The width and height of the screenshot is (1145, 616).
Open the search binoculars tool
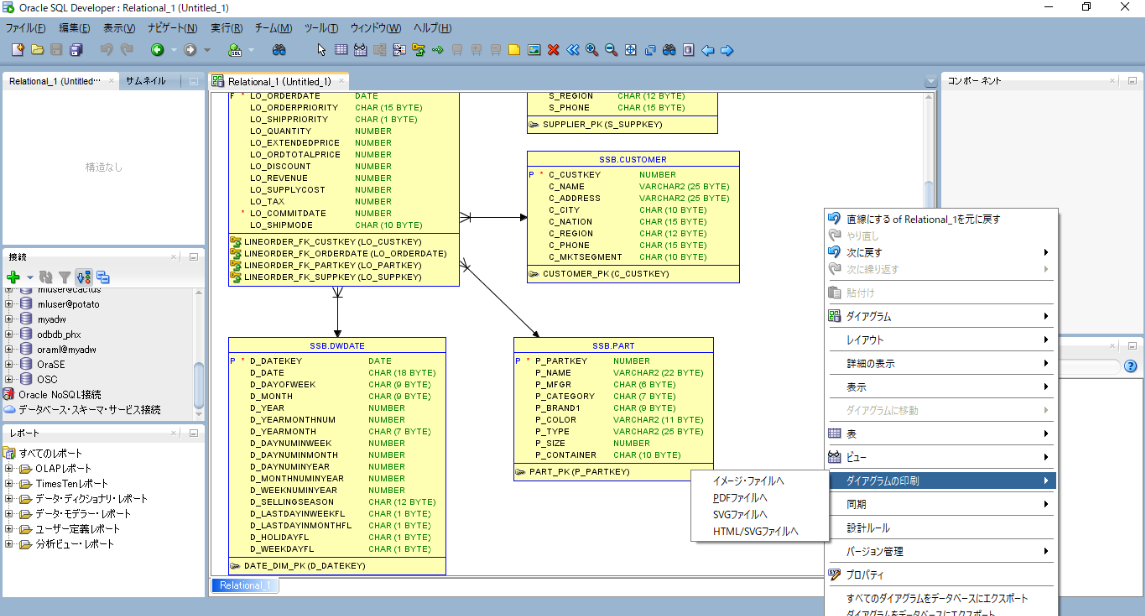[x=668, y=49]
